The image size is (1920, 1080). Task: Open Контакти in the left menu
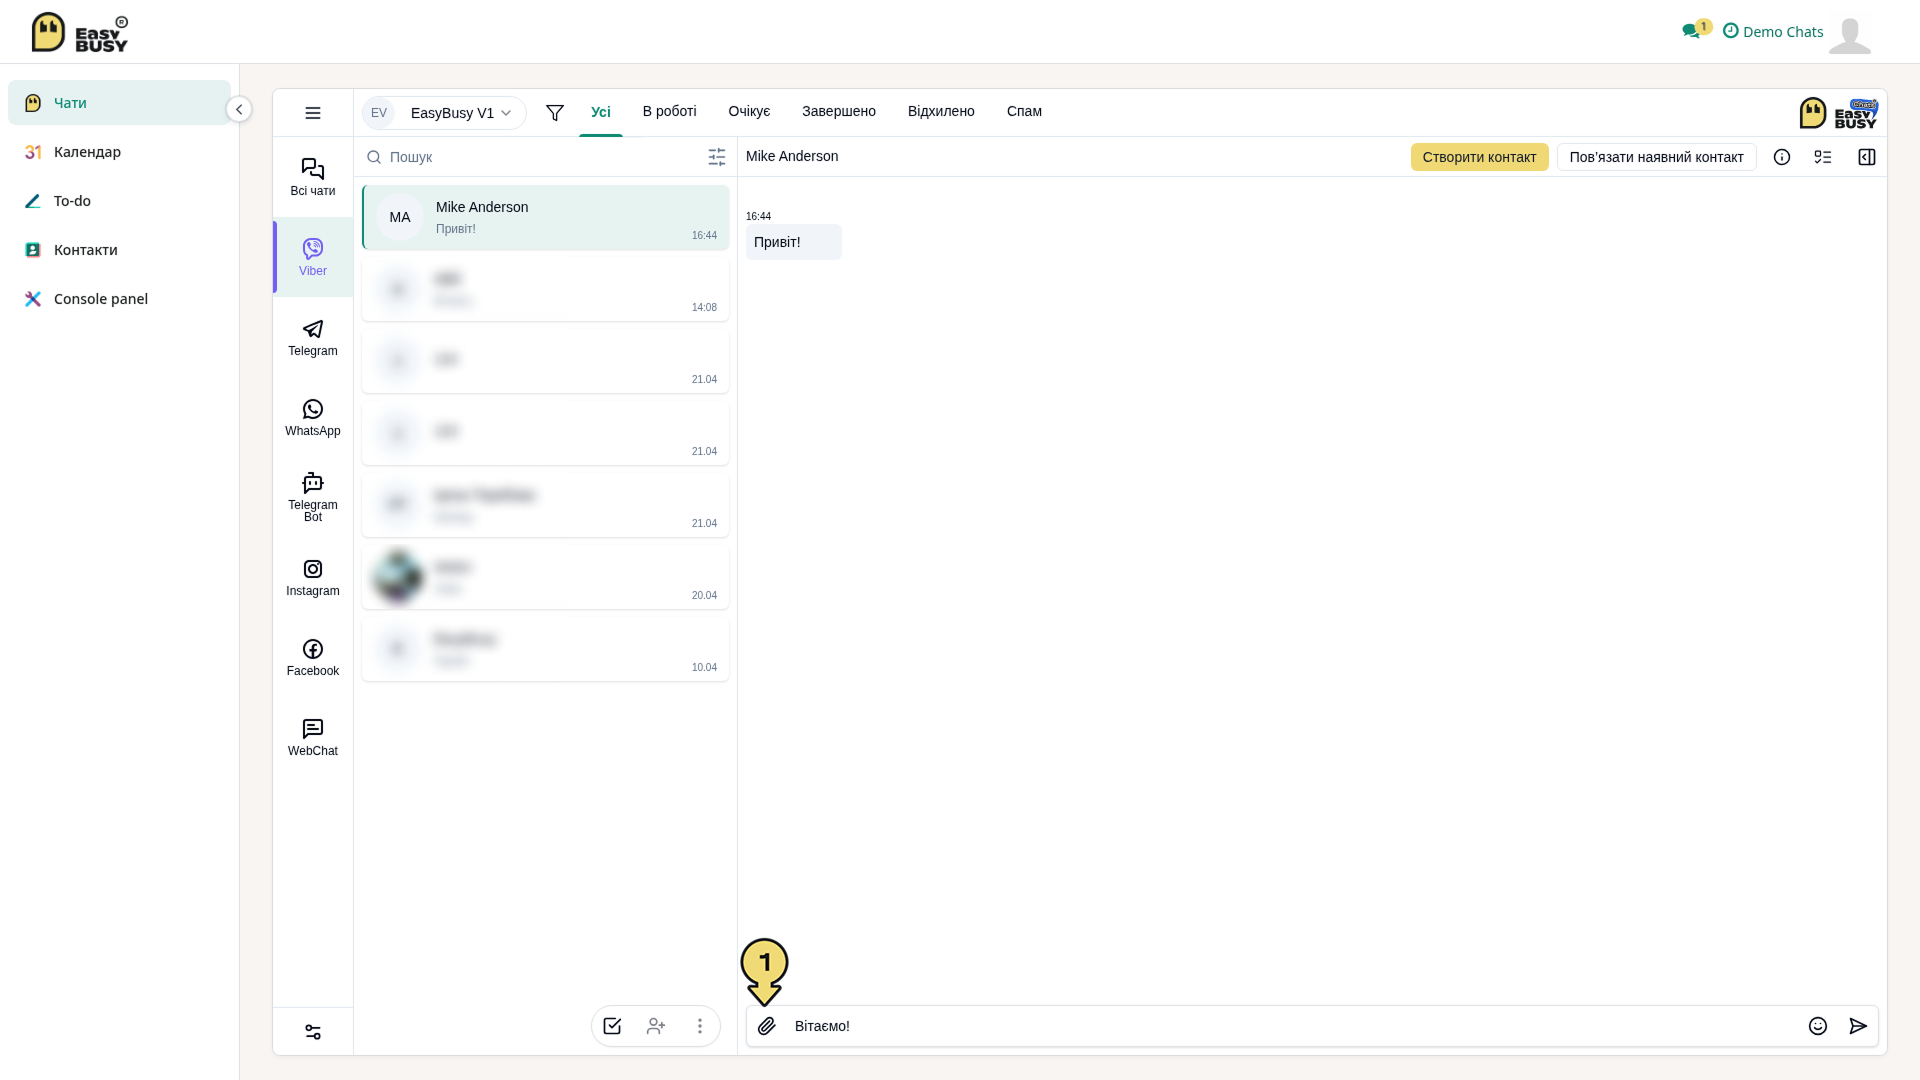pos(119,250)
